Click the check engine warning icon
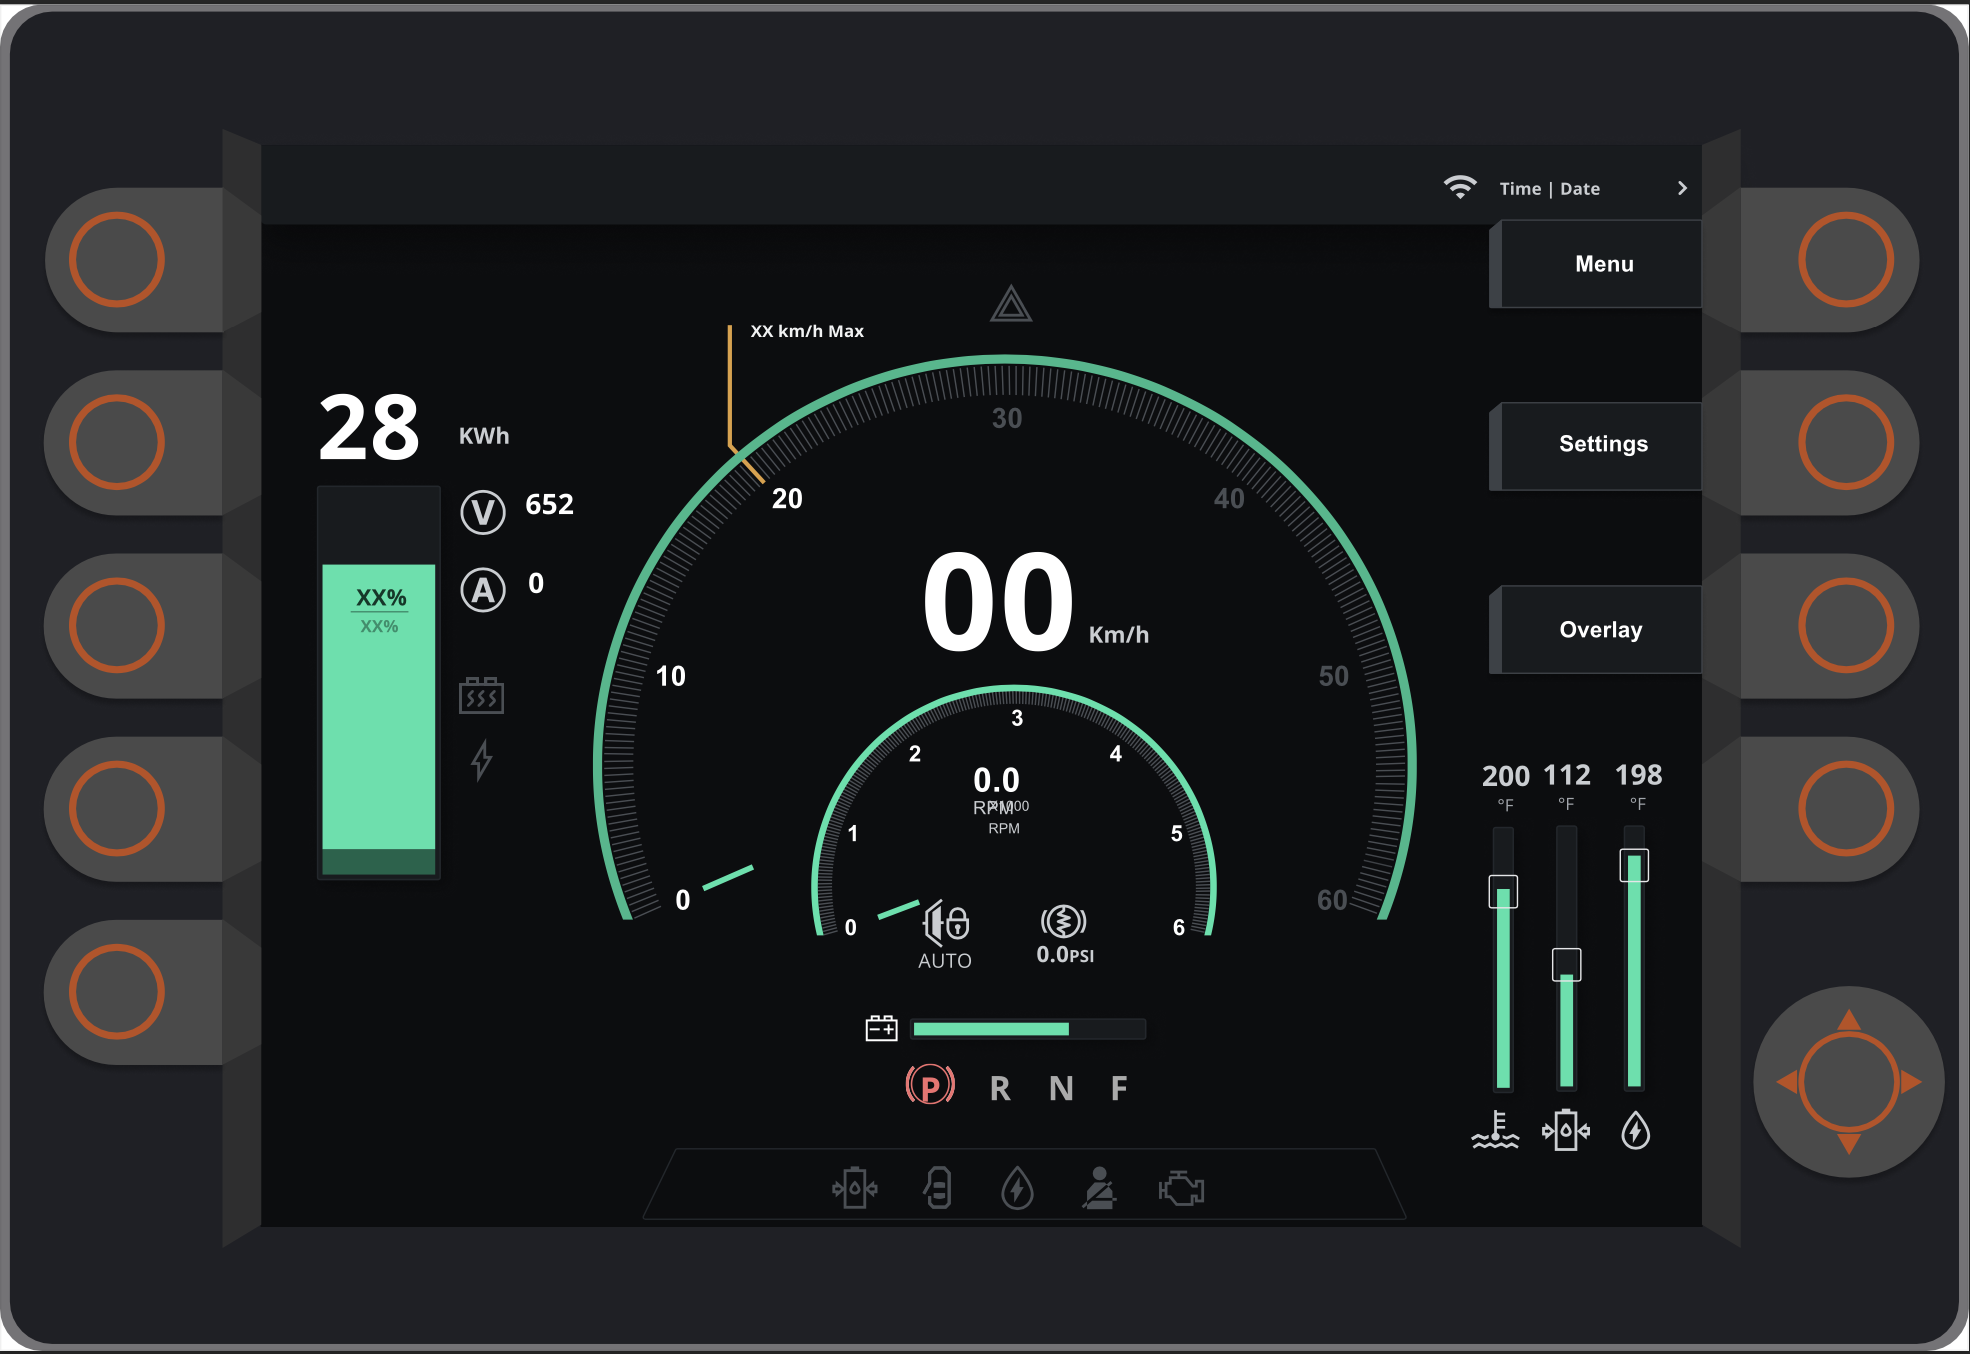Screen dimensions: 1970x1354 tap(1181, 1189)
